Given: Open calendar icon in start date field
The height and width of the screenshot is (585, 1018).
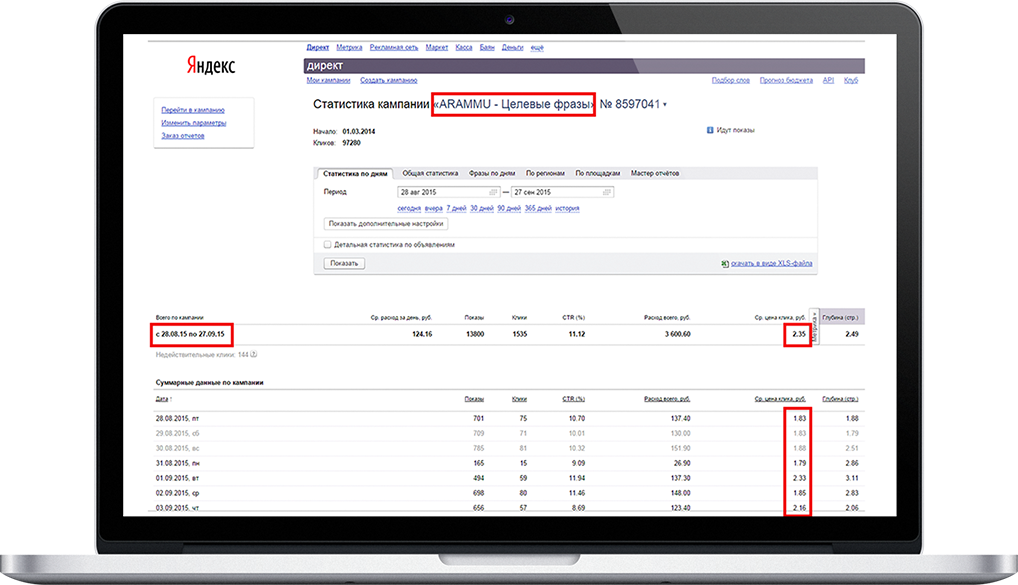Looking at the screenshot, I should [493, 192].
